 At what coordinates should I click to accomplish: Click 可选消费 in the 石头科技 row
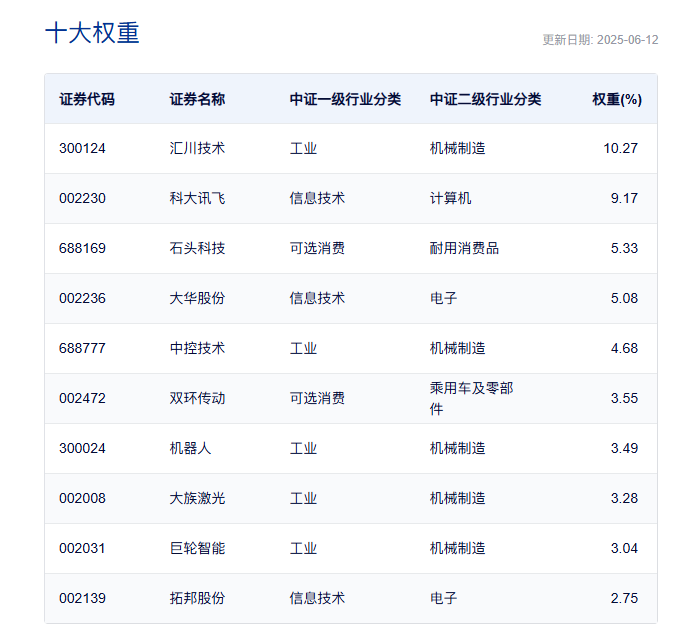click(317, 248)
